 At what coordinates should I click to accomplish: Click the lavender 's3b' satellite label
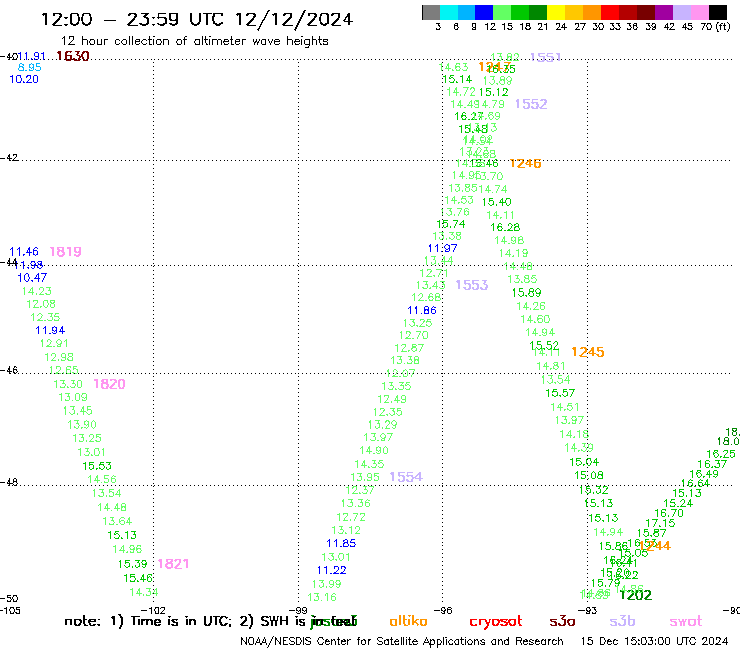click(622, 622)
